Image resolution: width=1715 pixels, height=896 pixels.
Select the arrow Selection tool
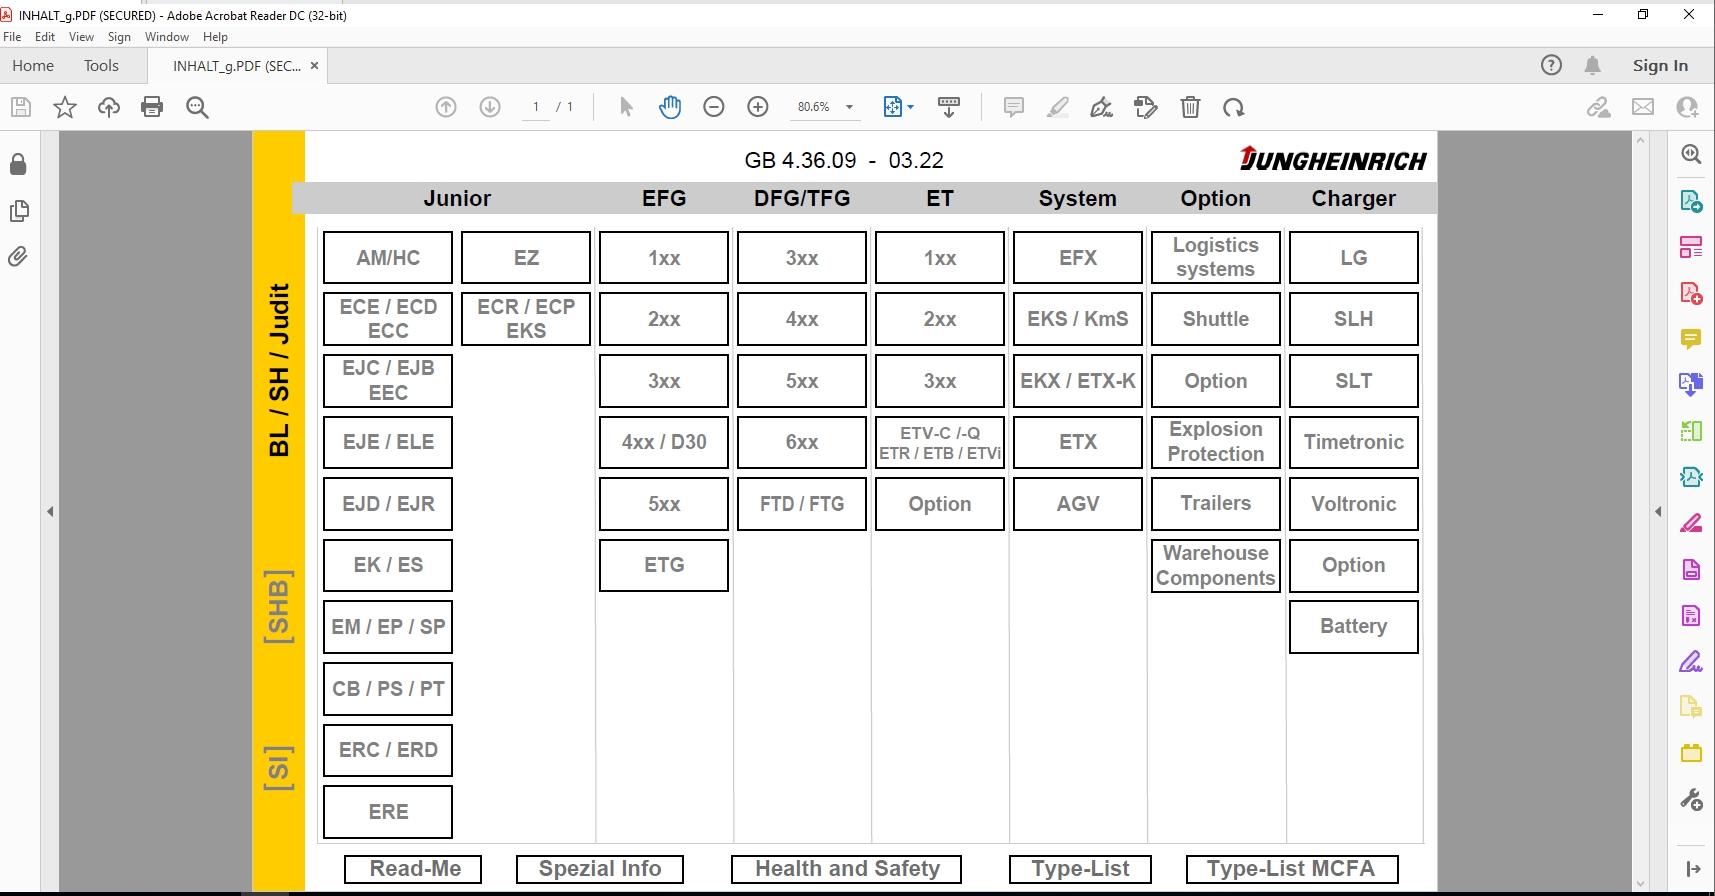click(626, 107)
